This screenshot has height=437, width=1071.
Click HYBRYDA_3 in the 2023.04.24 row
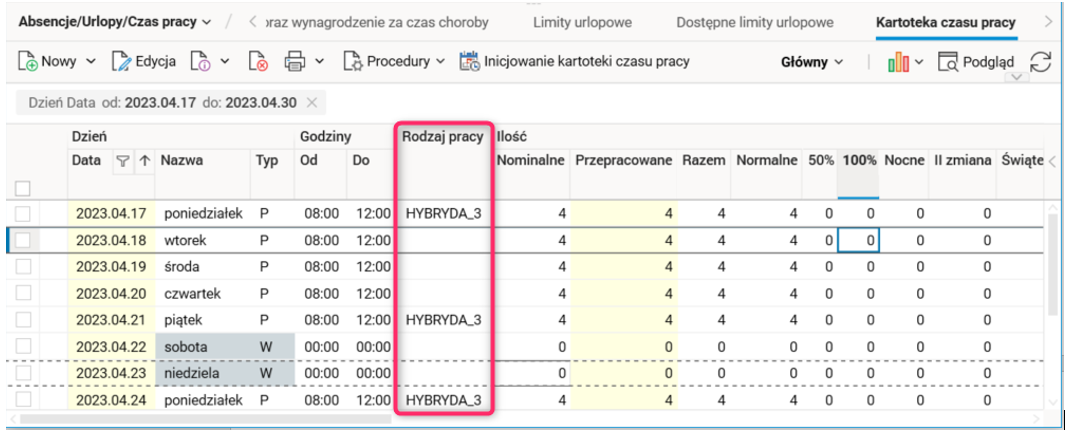(443, 400)
